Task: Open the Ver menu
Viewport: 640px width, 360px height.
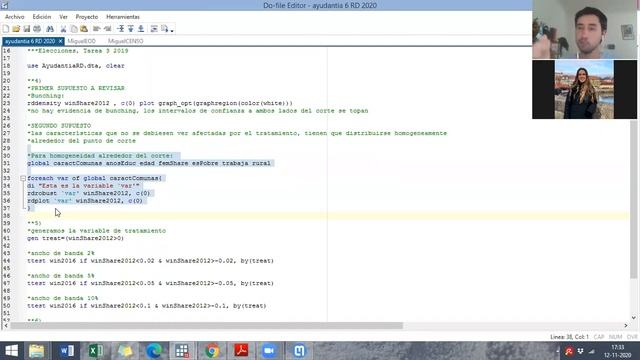Action: click(x=63, y=17)
